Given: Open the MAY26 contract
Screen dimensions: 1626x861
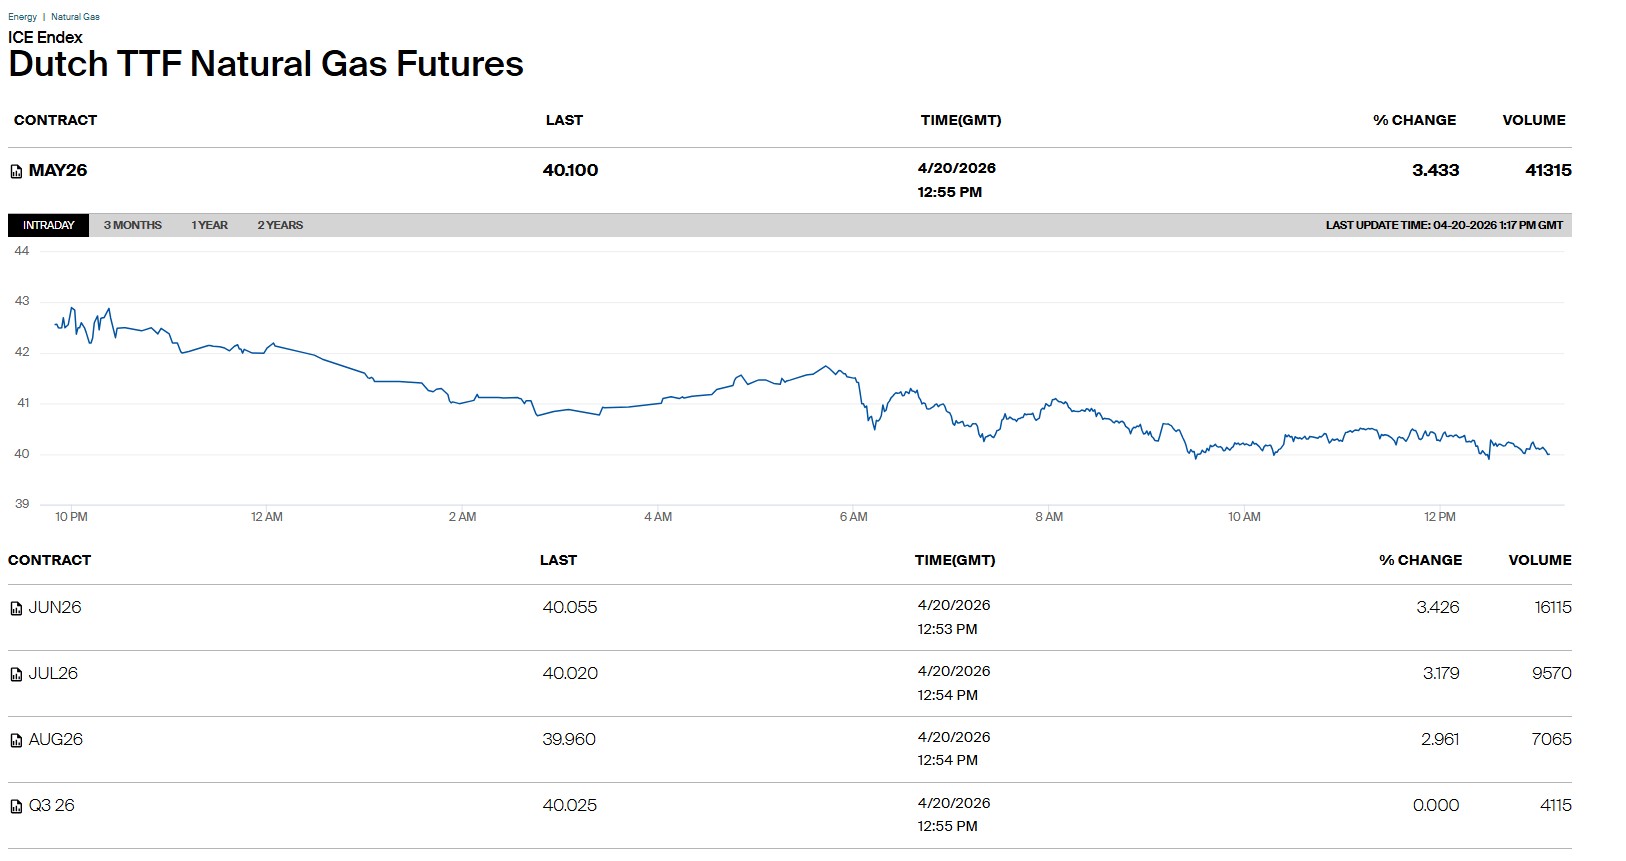Looking at the screenshot, I should click(58, 171).
